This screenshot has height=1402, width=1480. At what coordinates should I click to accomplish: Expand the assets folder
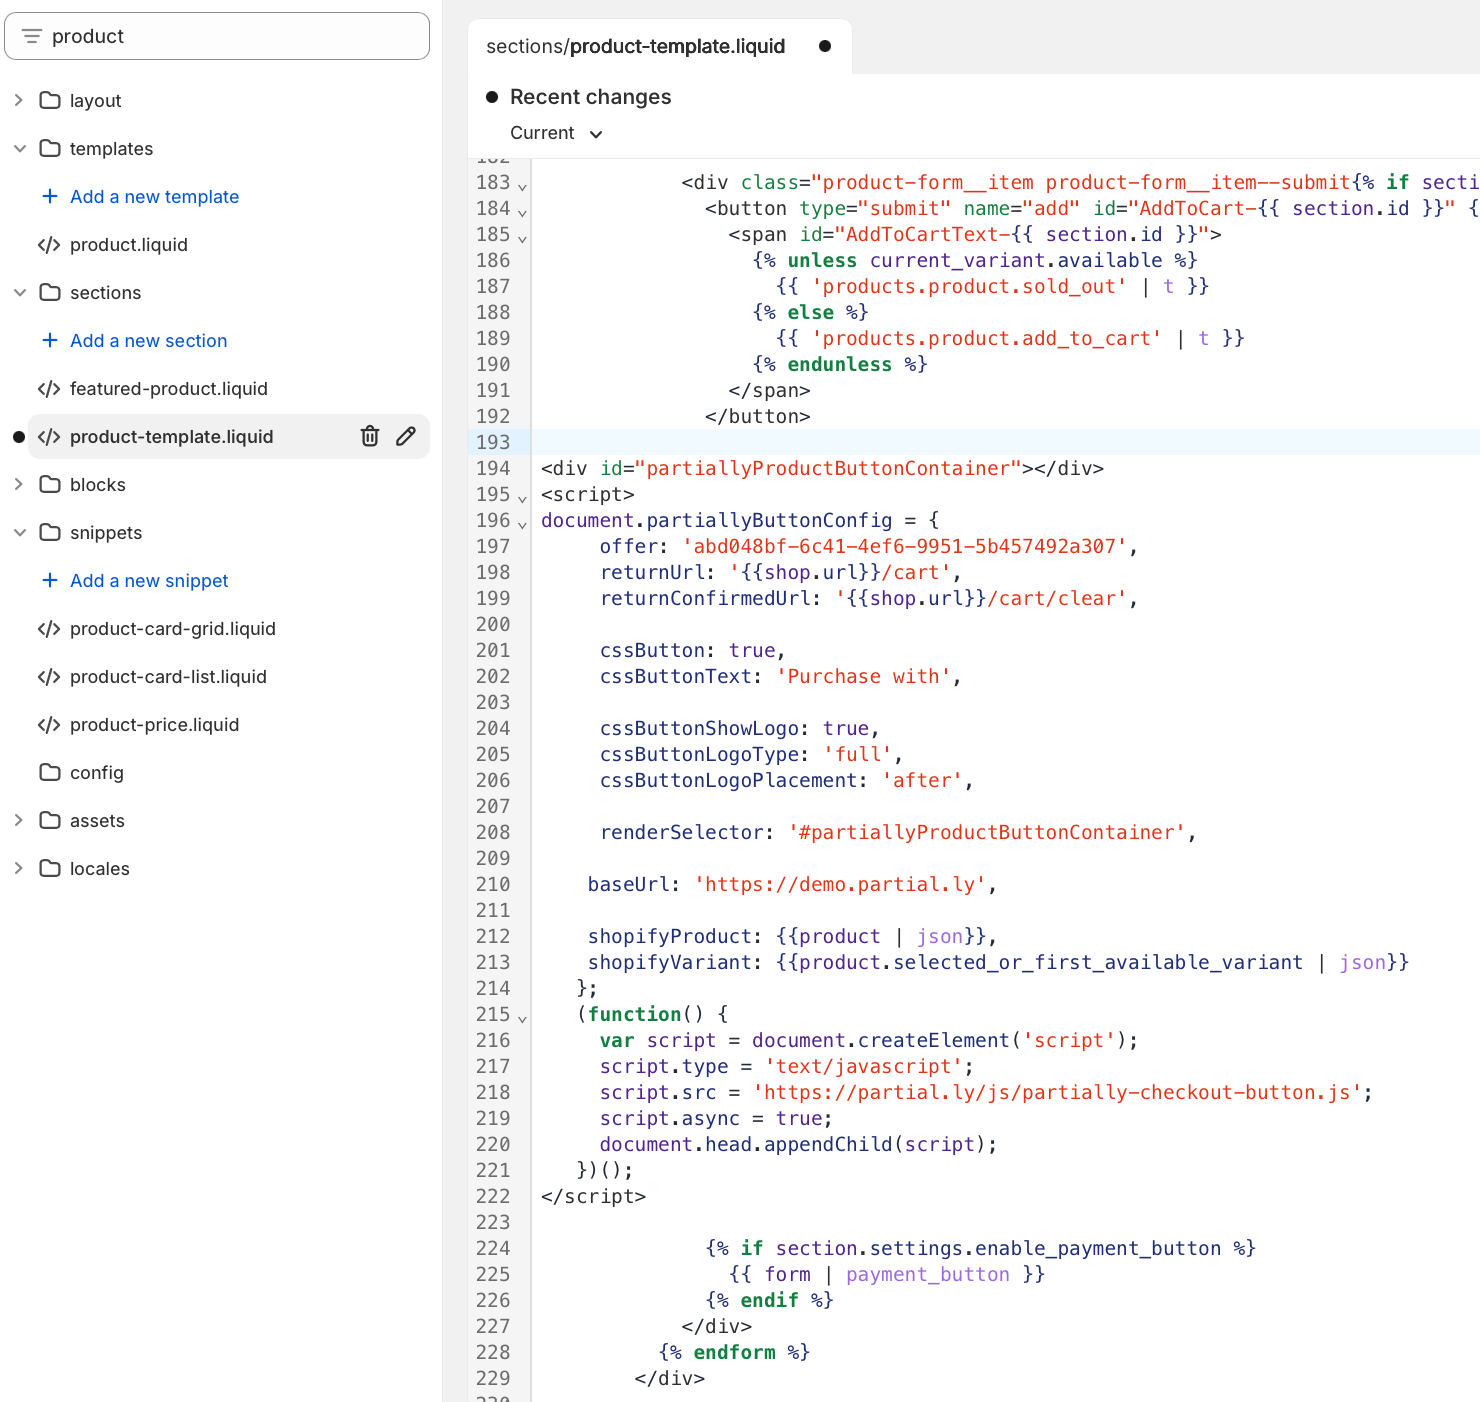click(x=18, y=820)
